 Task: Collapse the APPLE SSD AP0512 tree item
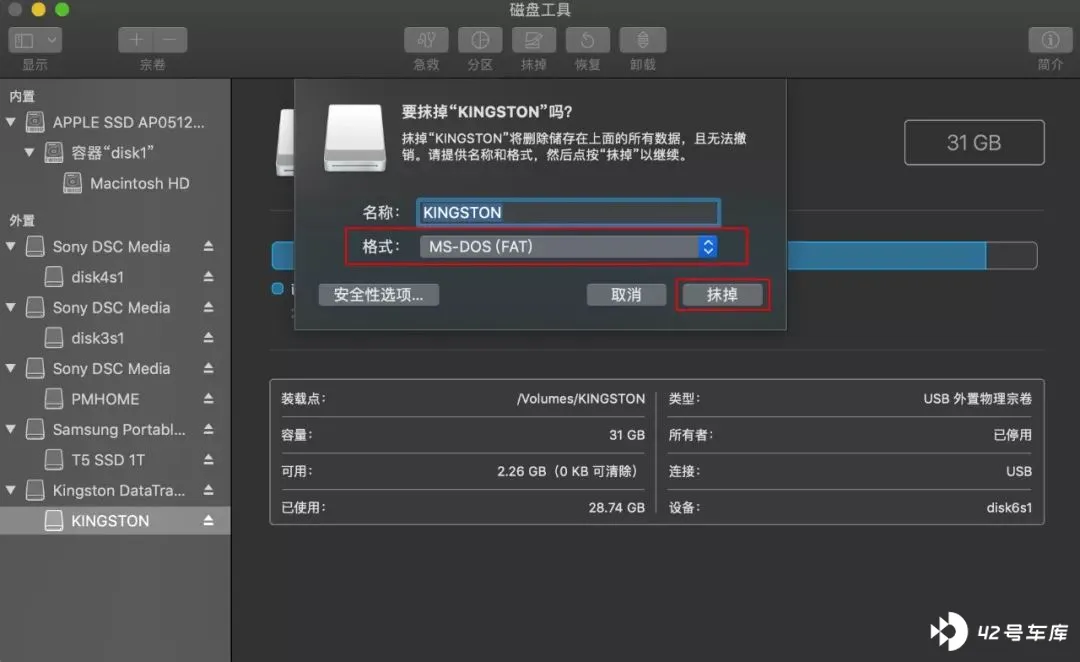click(x=11, y=122)
